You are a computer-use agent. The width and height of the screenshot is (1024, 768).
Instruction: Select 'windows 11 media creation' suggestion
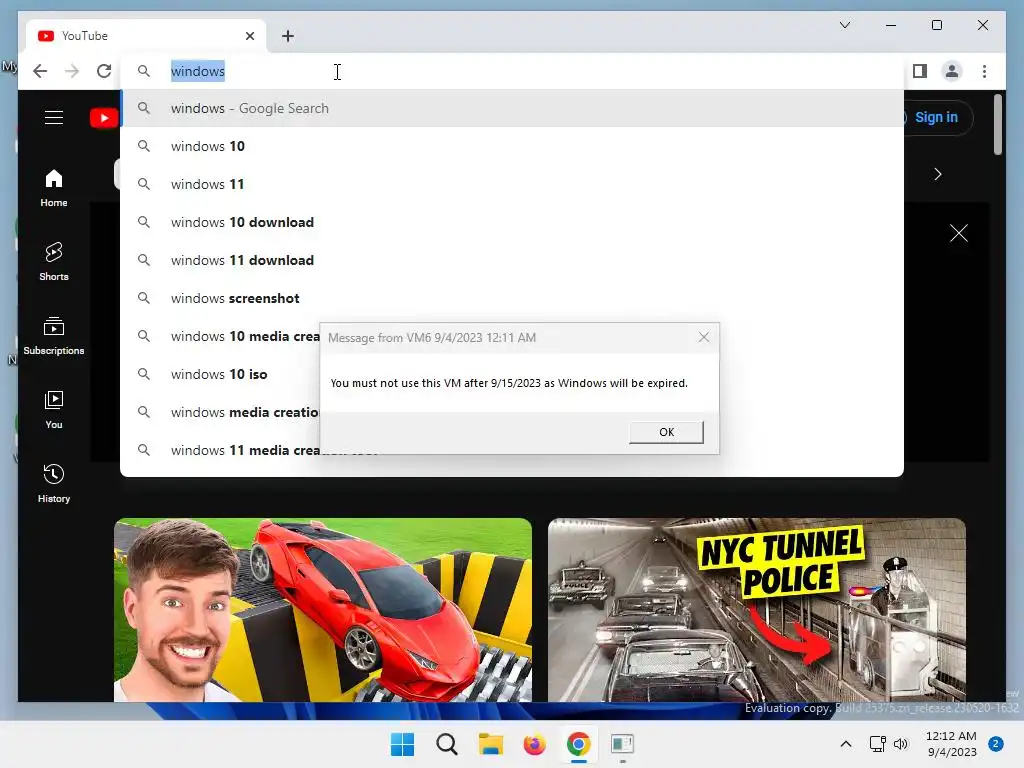[x=220, y=450]
